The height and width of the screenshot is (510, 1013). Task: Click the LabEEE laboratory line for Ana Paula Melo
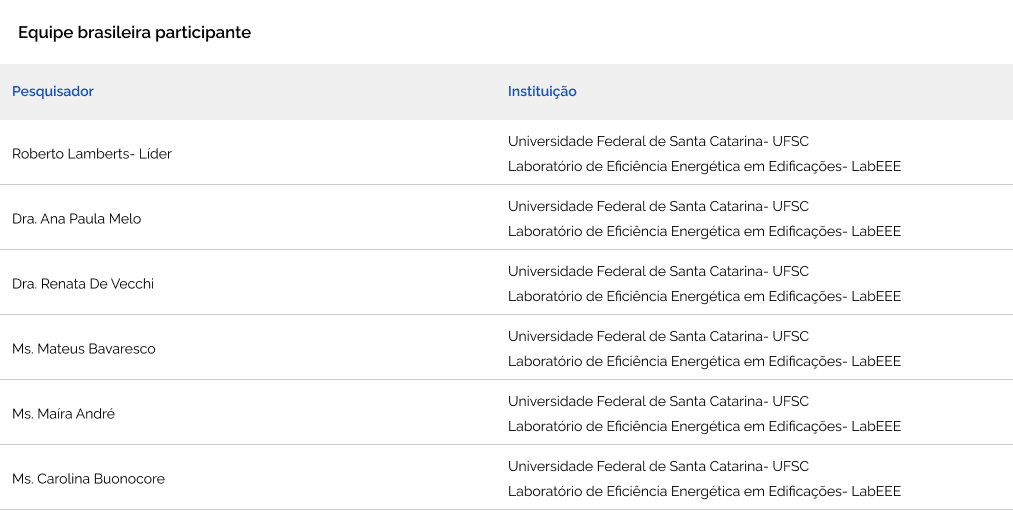(704, 231)
